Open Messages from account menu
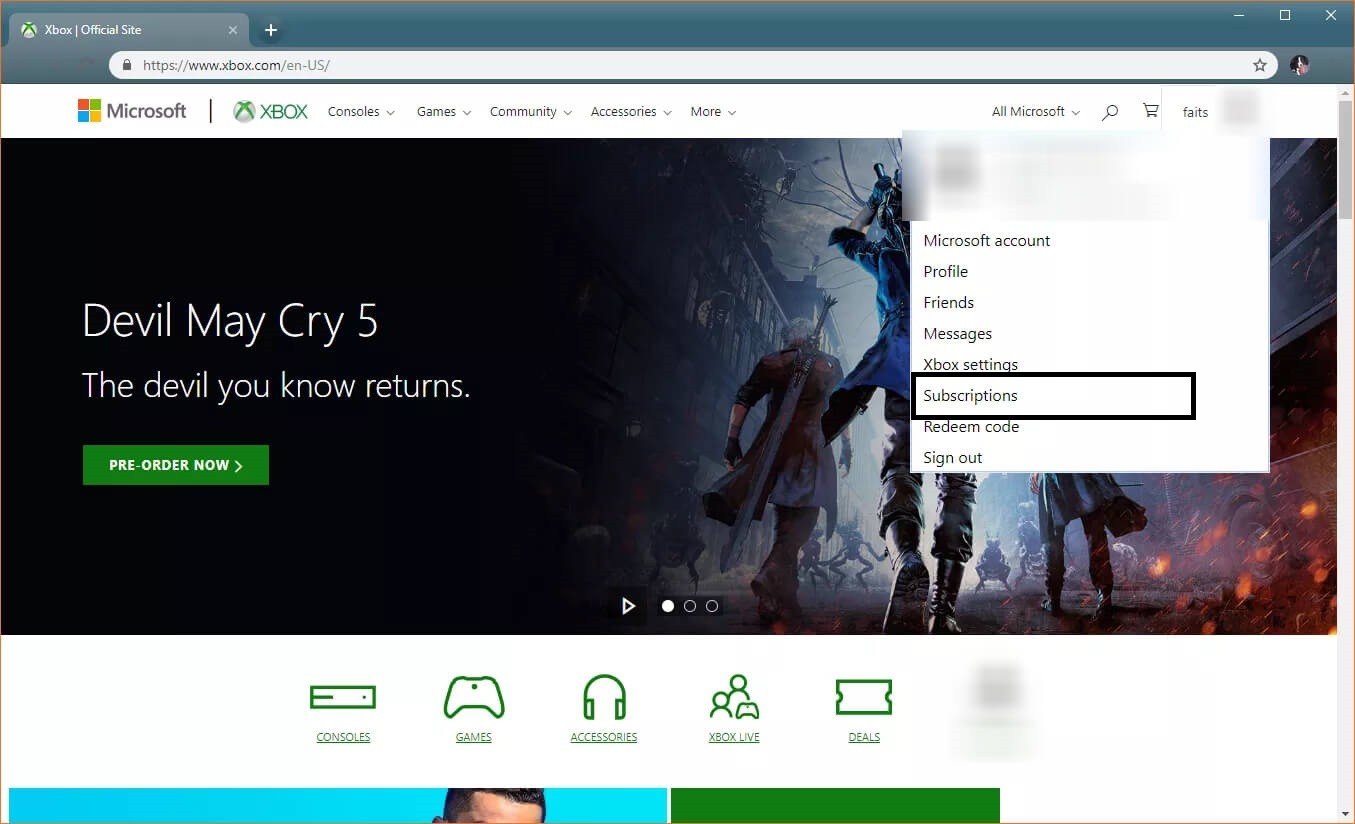Image resolution: width=1355 pixels, height=824 pixels. pos(958,334)
